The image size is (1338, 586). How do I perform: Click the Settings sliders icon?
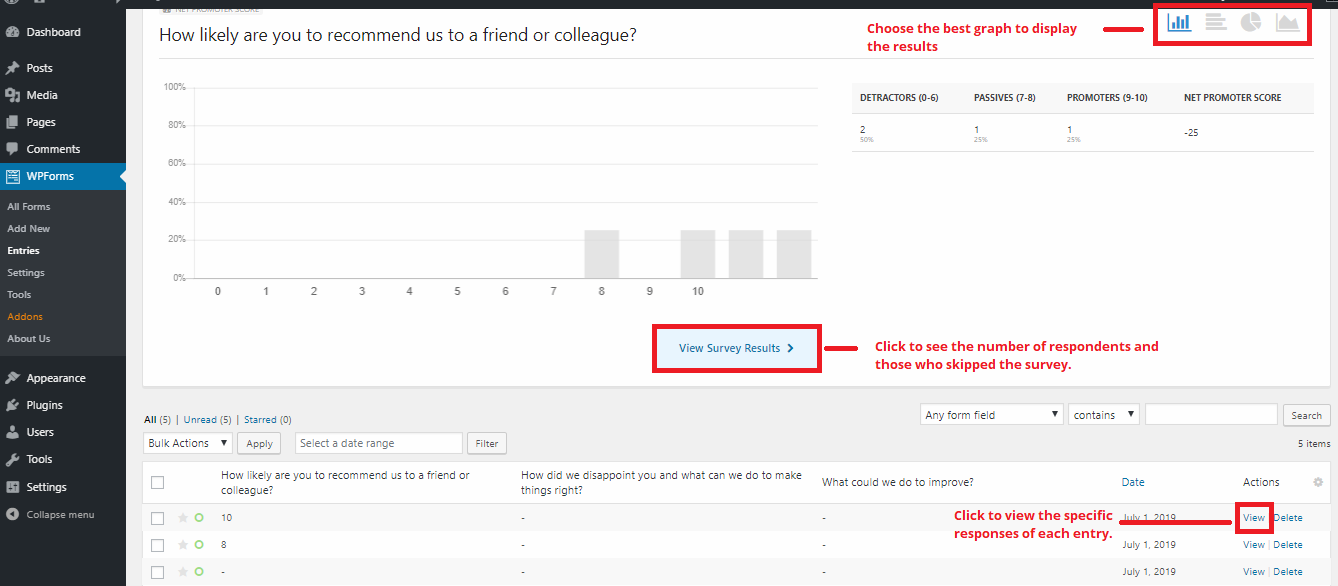click(12, 487)
